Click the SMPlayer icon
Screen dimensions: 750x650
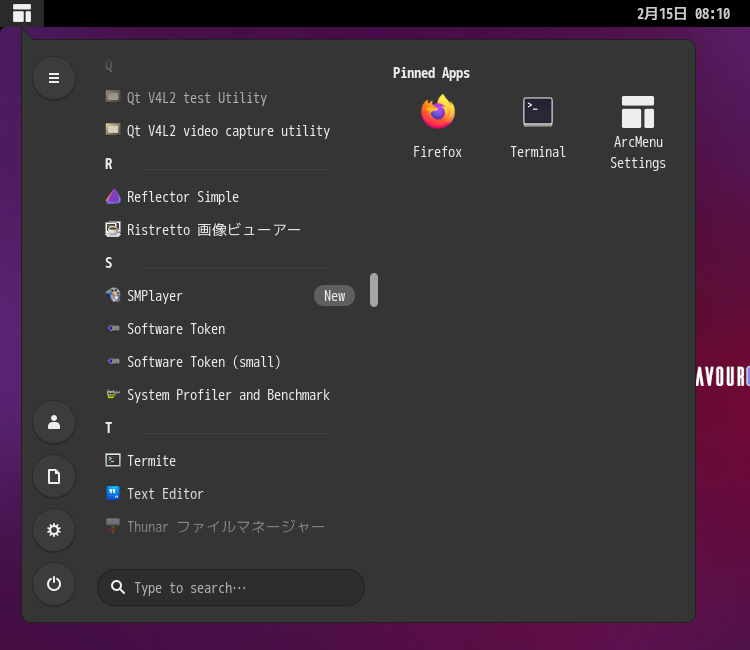click(113, 295)
